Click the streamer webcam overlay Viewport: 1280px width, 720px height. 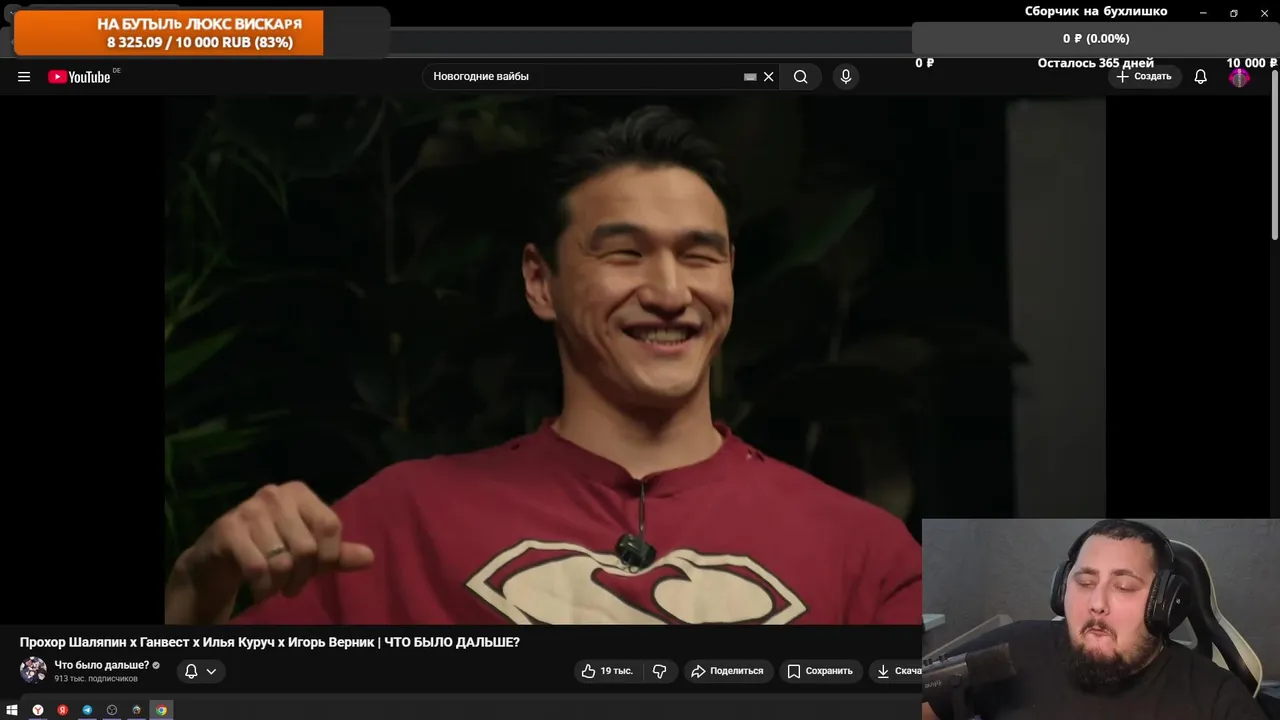[x=1100, y=619]
